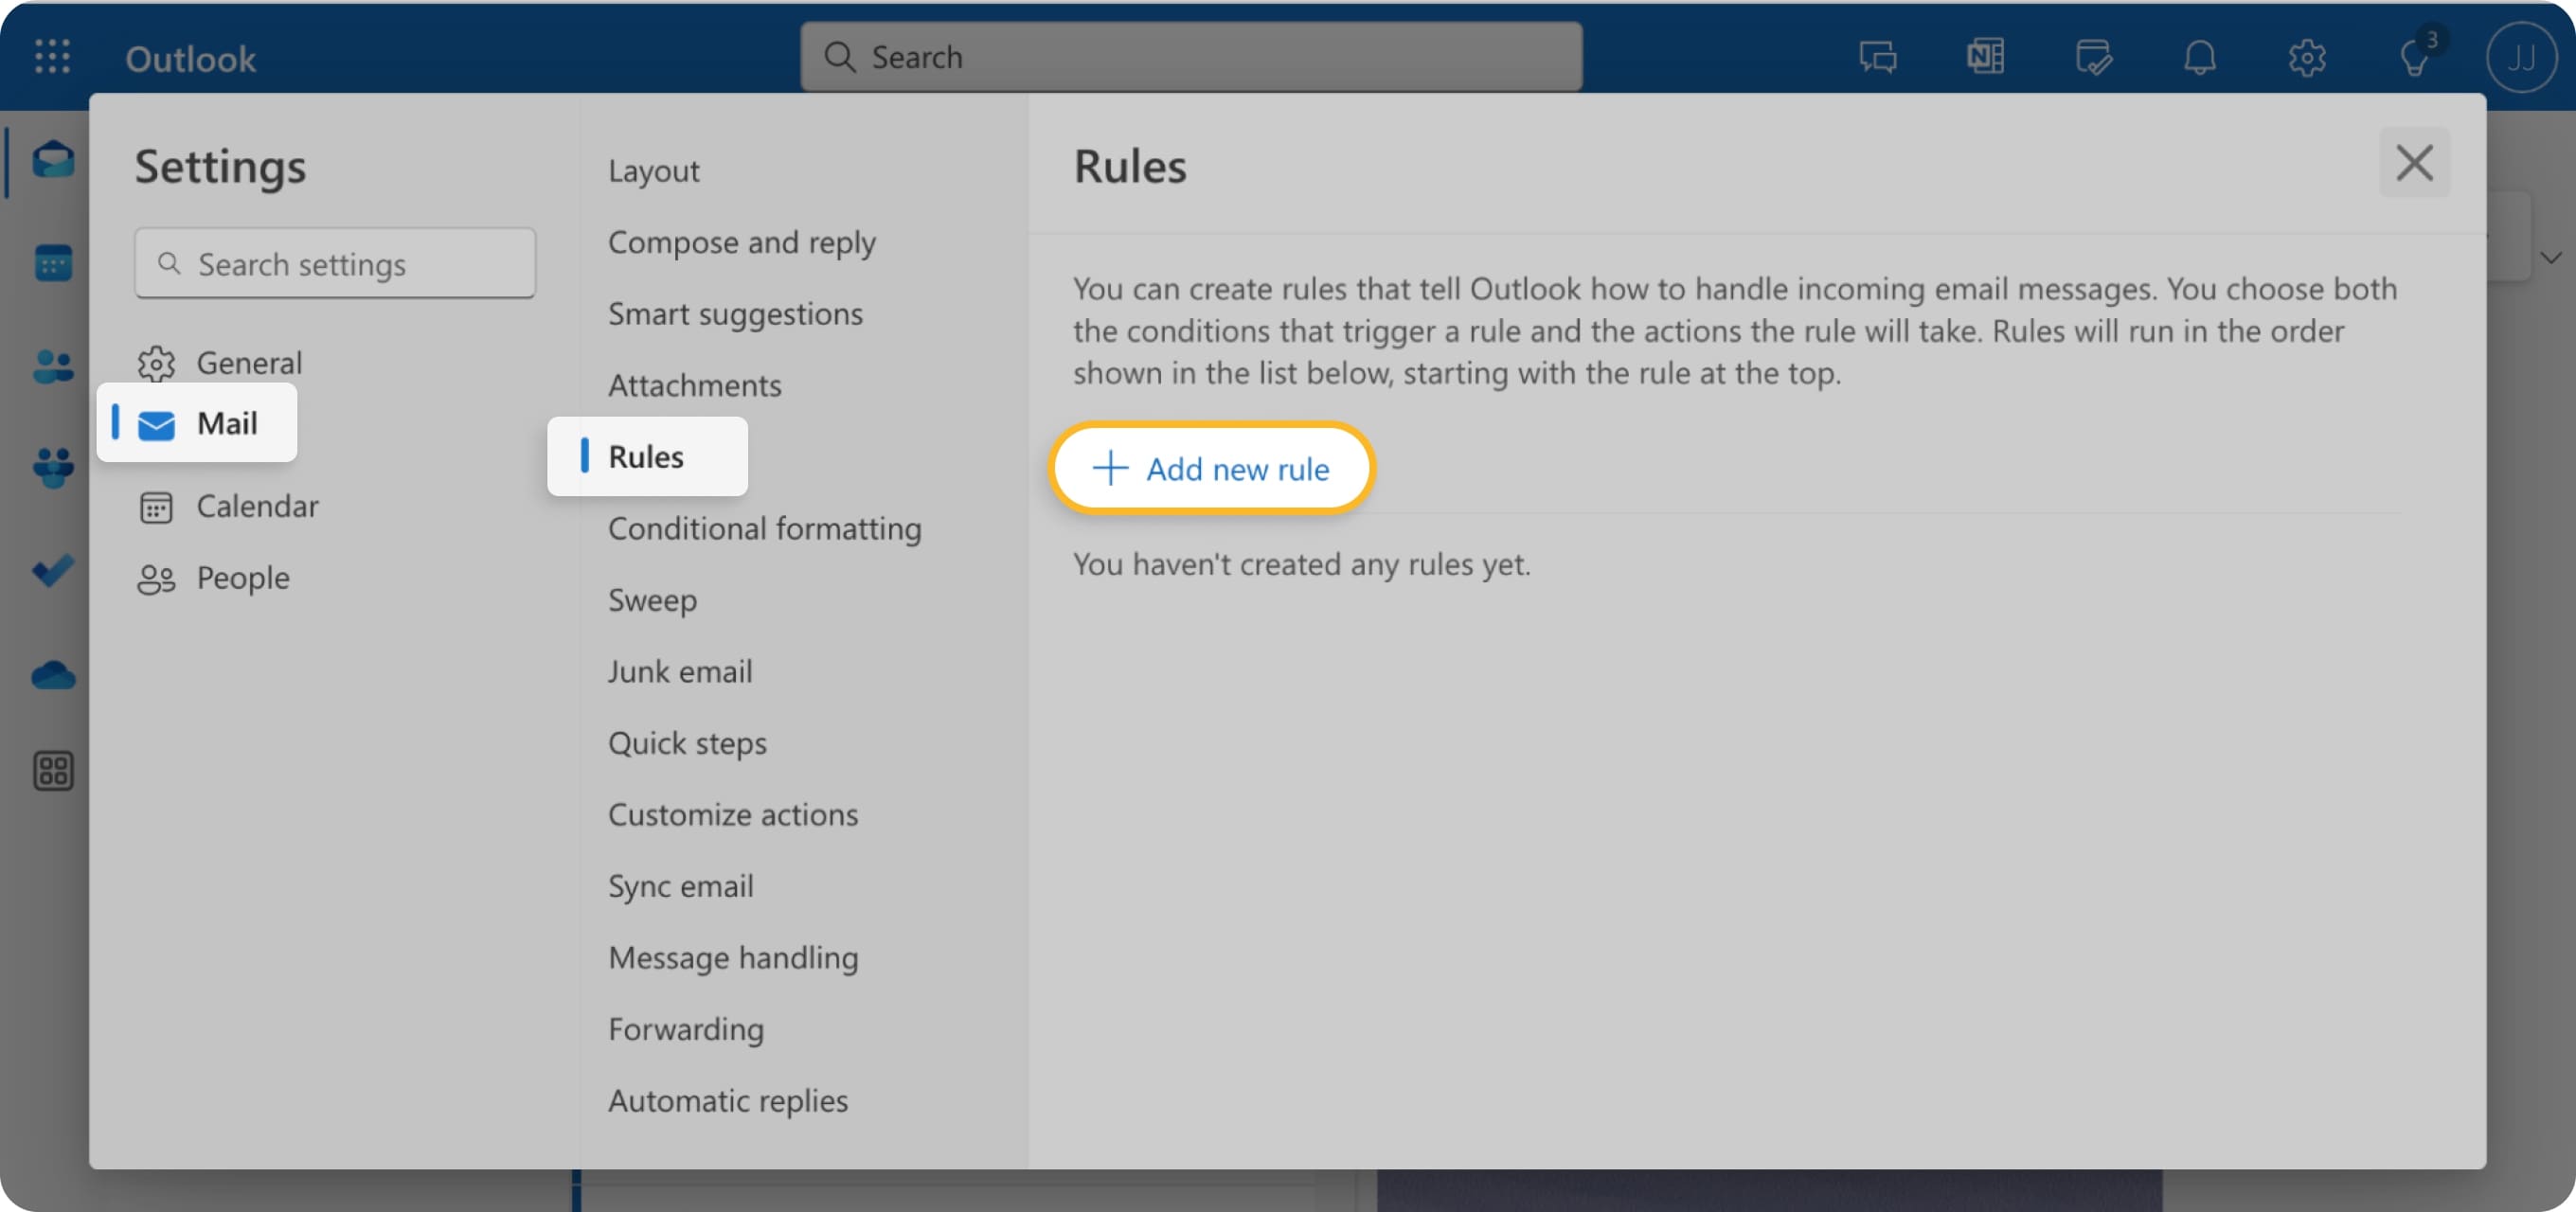
Task: Expand the chevron at the right edge
Action: tap(2551, 258)
